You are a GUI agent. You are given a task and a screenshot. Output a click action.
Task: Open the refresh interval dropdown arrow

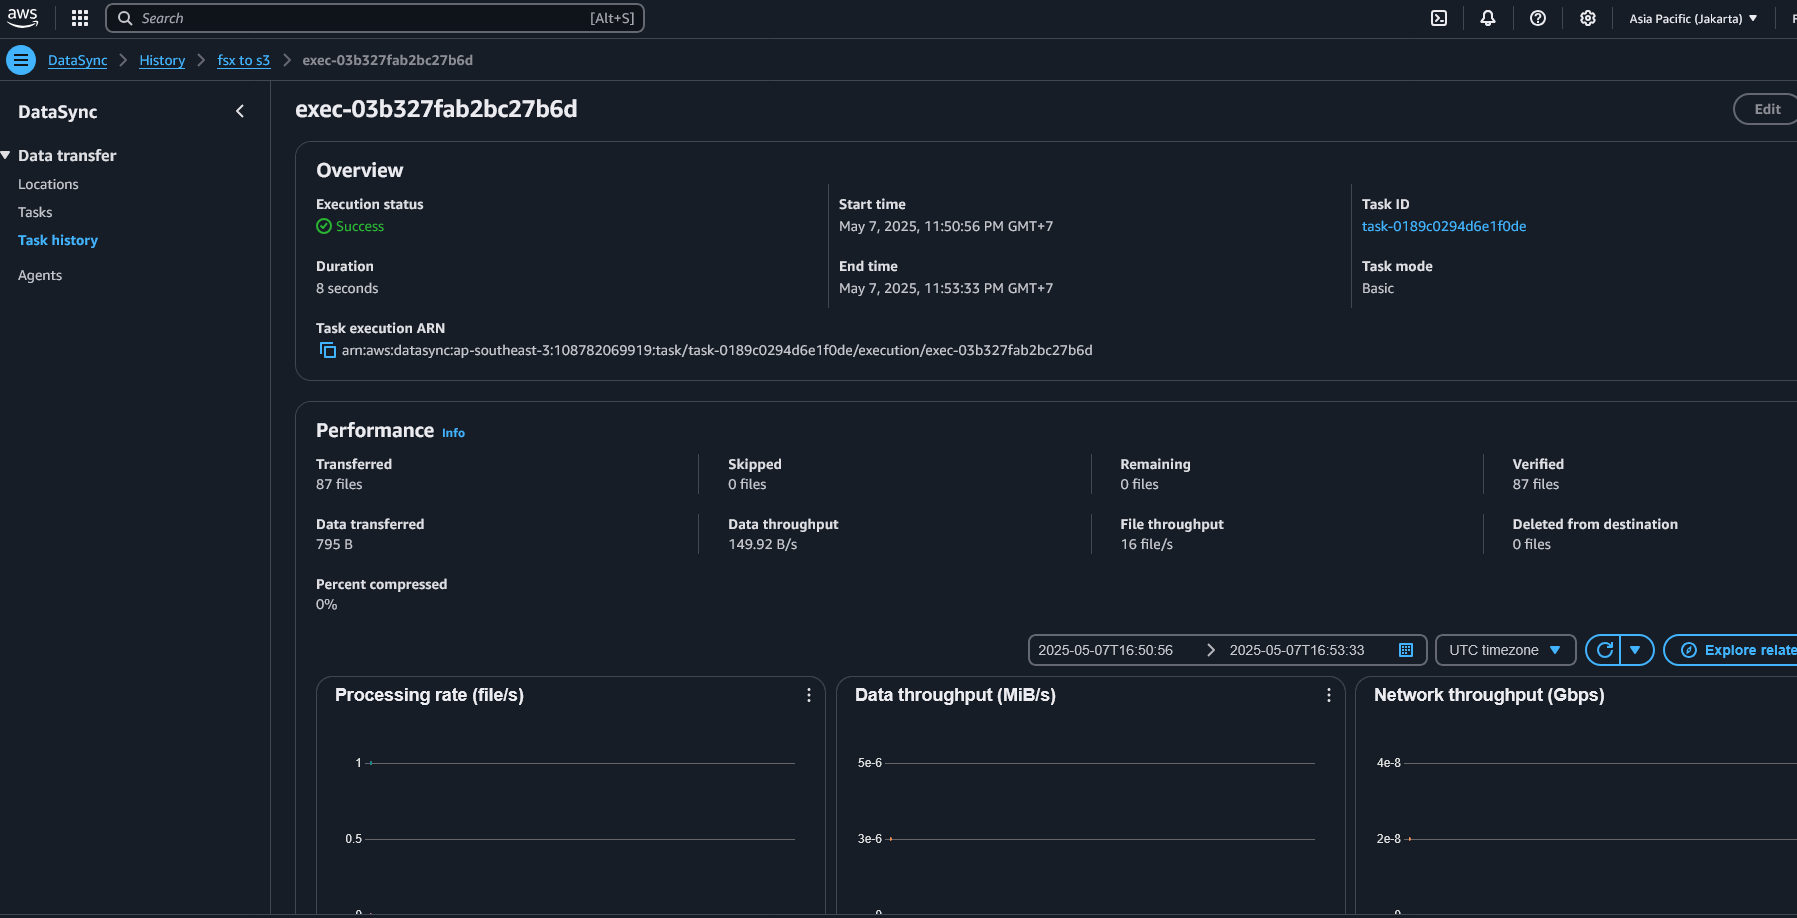(x=1636, y=650)
